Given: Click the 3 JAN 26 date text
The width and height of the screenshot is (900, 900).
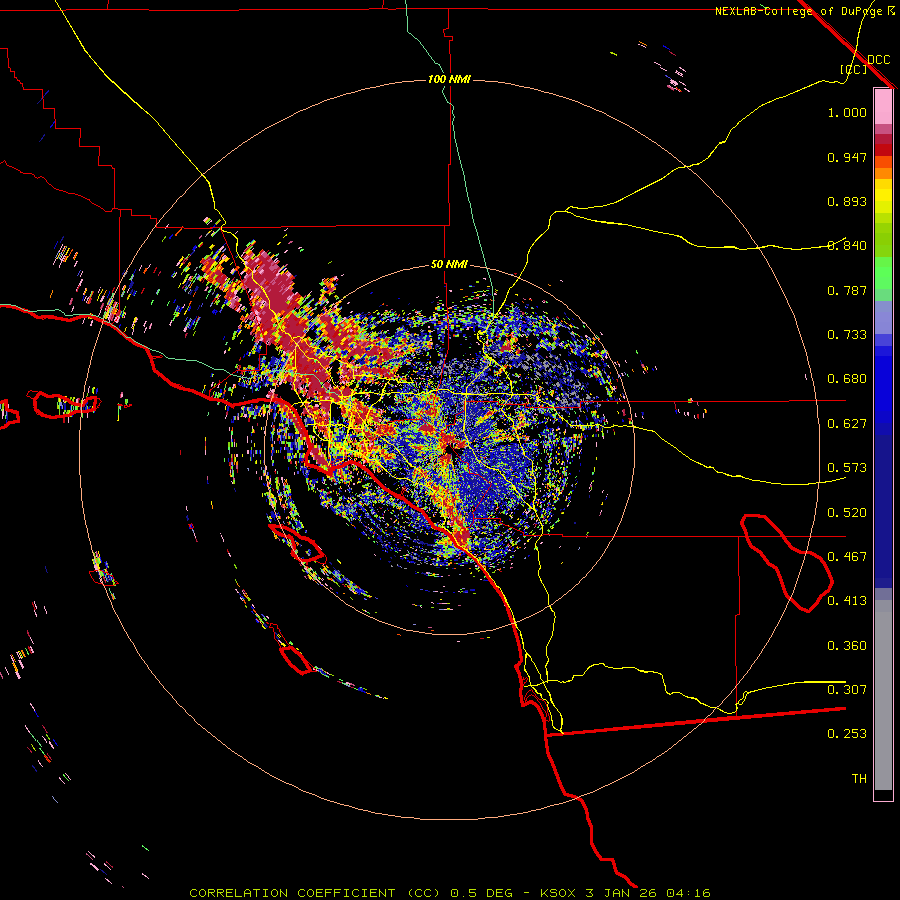Looking at the screenshot, I should 620,893.
